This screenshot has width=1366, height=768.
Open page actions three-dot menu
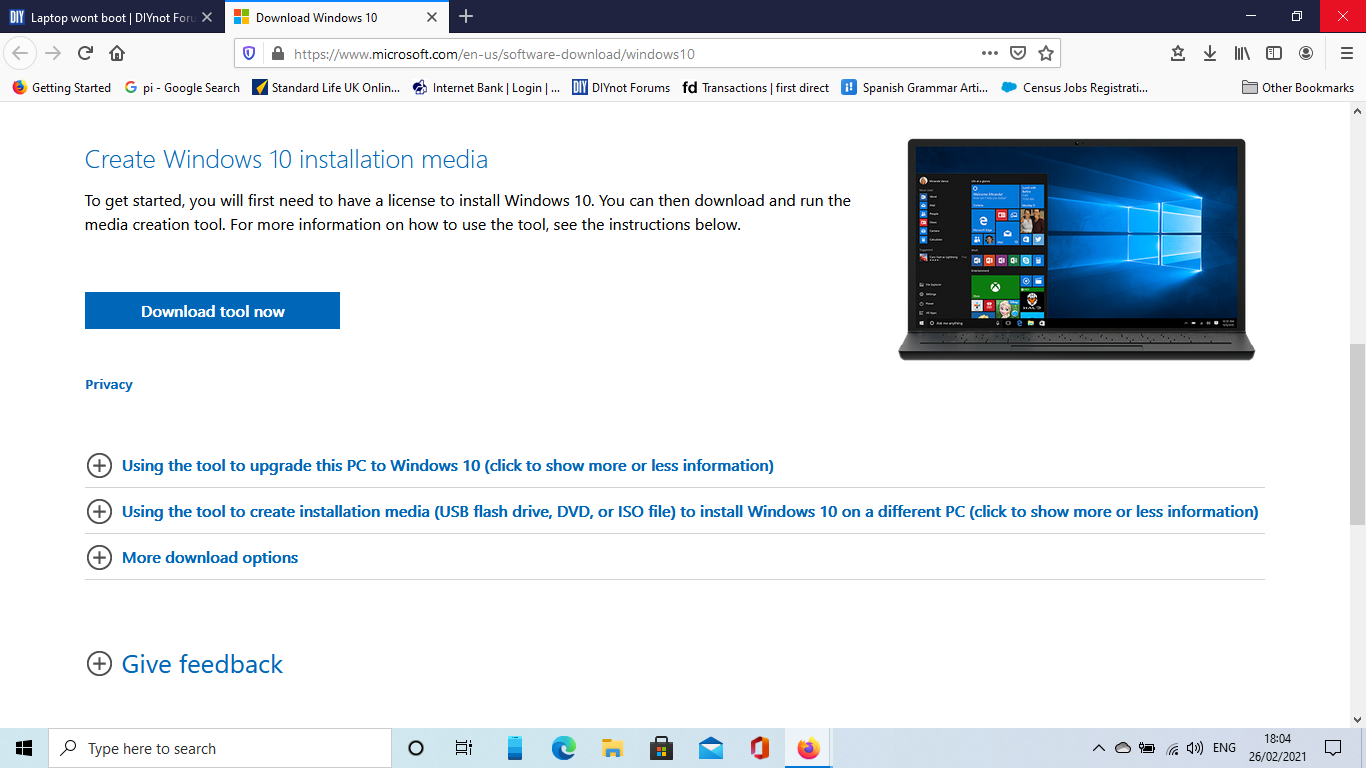click(989, 53)
